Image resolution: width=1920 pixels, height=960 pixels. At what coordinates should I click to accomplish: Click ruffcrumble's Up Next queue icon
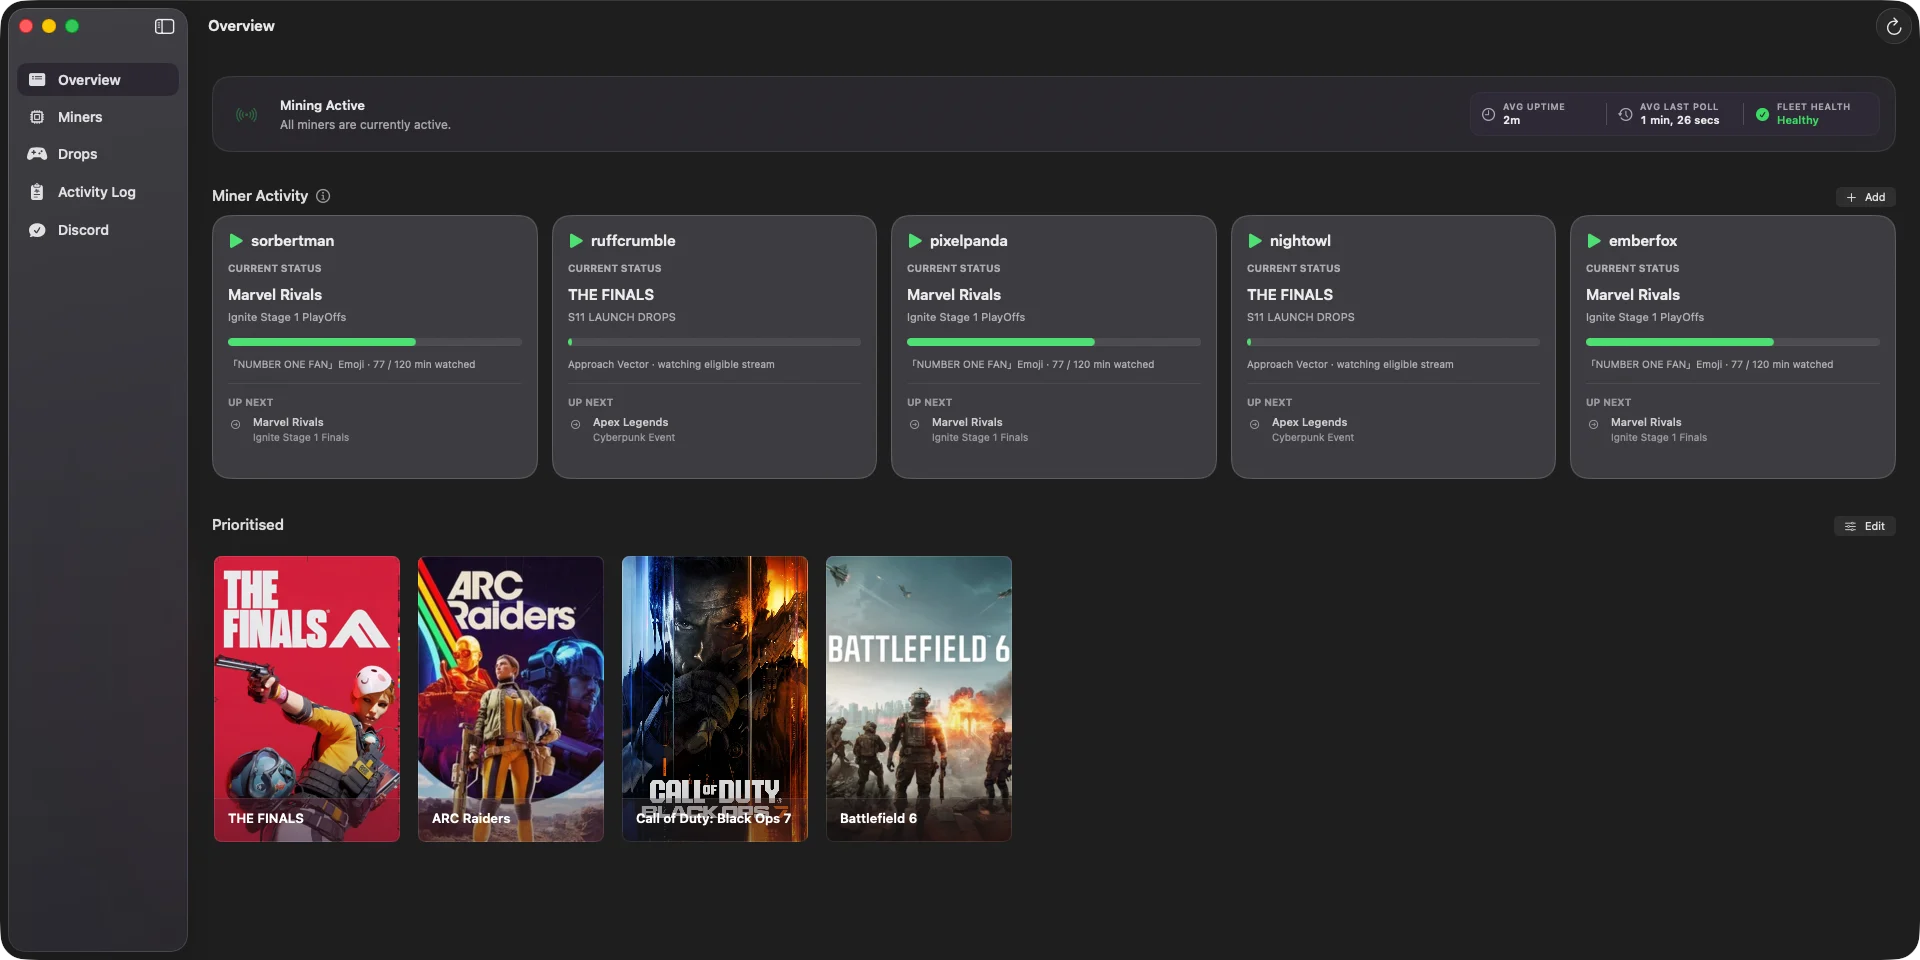[576, 425]
